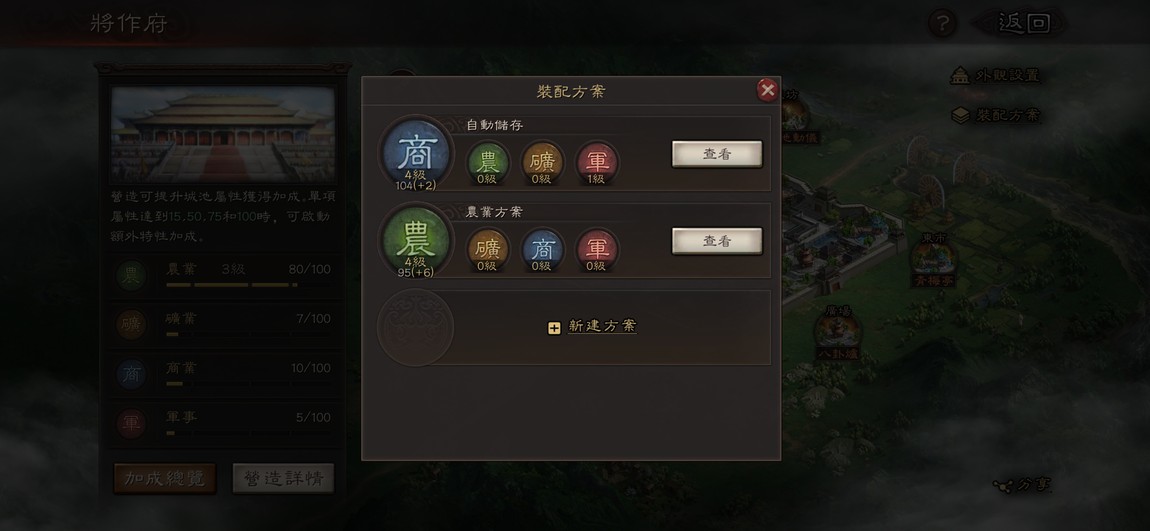The image size is (1150, 531).
Task: Select the orange 礦 0級 icon in 自動儲存
Action: pos(542,162)
